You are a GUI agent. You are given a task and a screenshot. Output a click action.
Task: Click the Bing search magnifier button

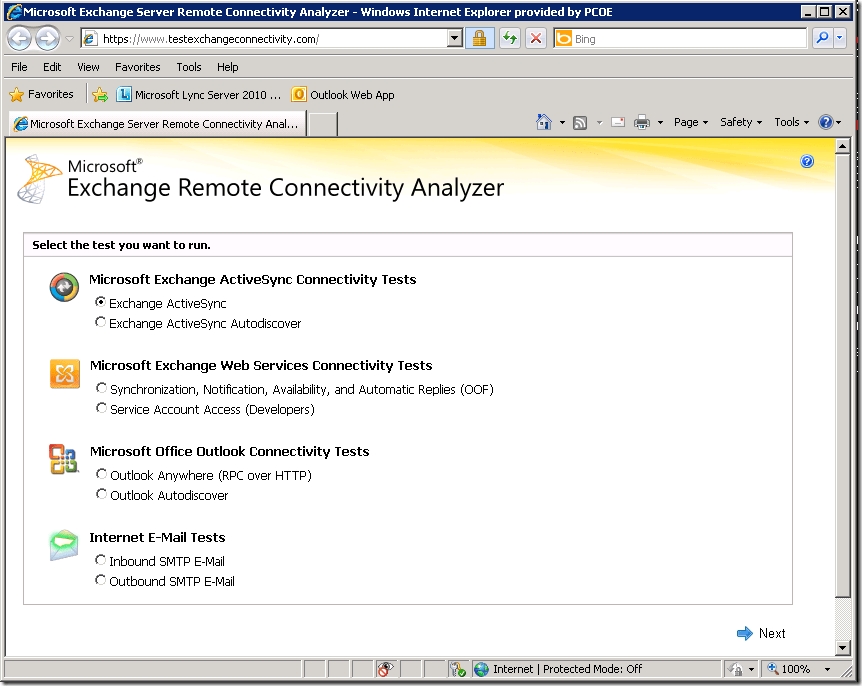822,38
